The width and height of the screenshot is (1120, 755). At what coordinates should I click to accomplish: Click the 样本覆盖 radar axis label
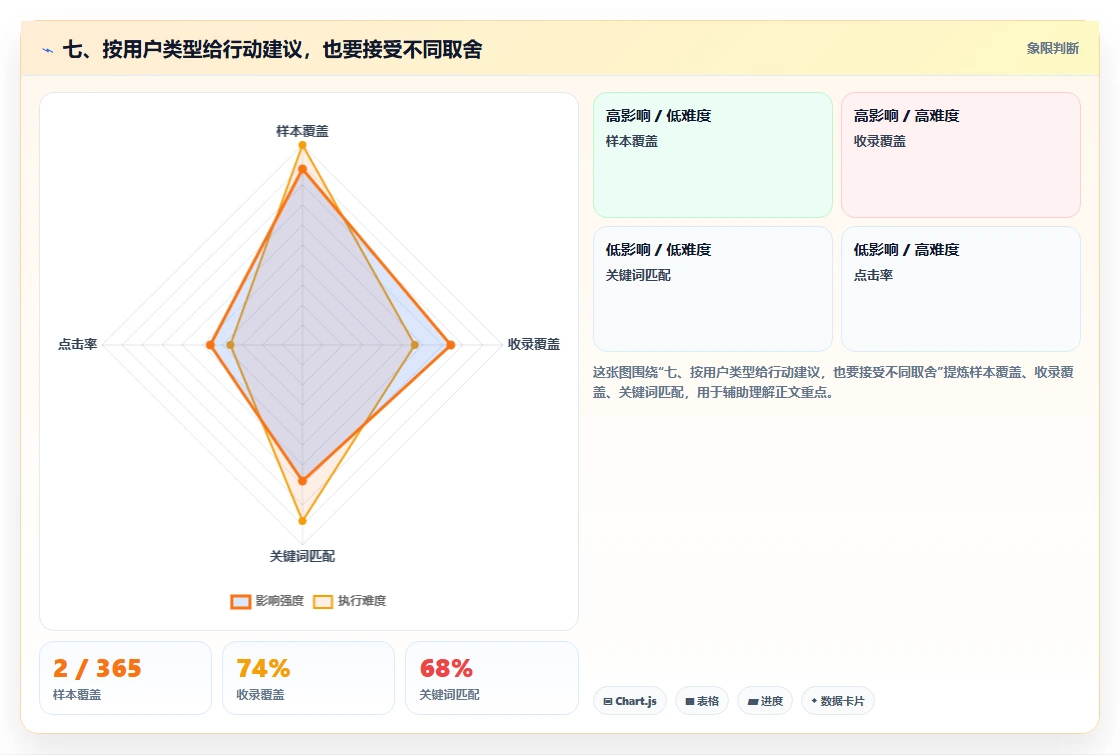click(x=302, y=131)
